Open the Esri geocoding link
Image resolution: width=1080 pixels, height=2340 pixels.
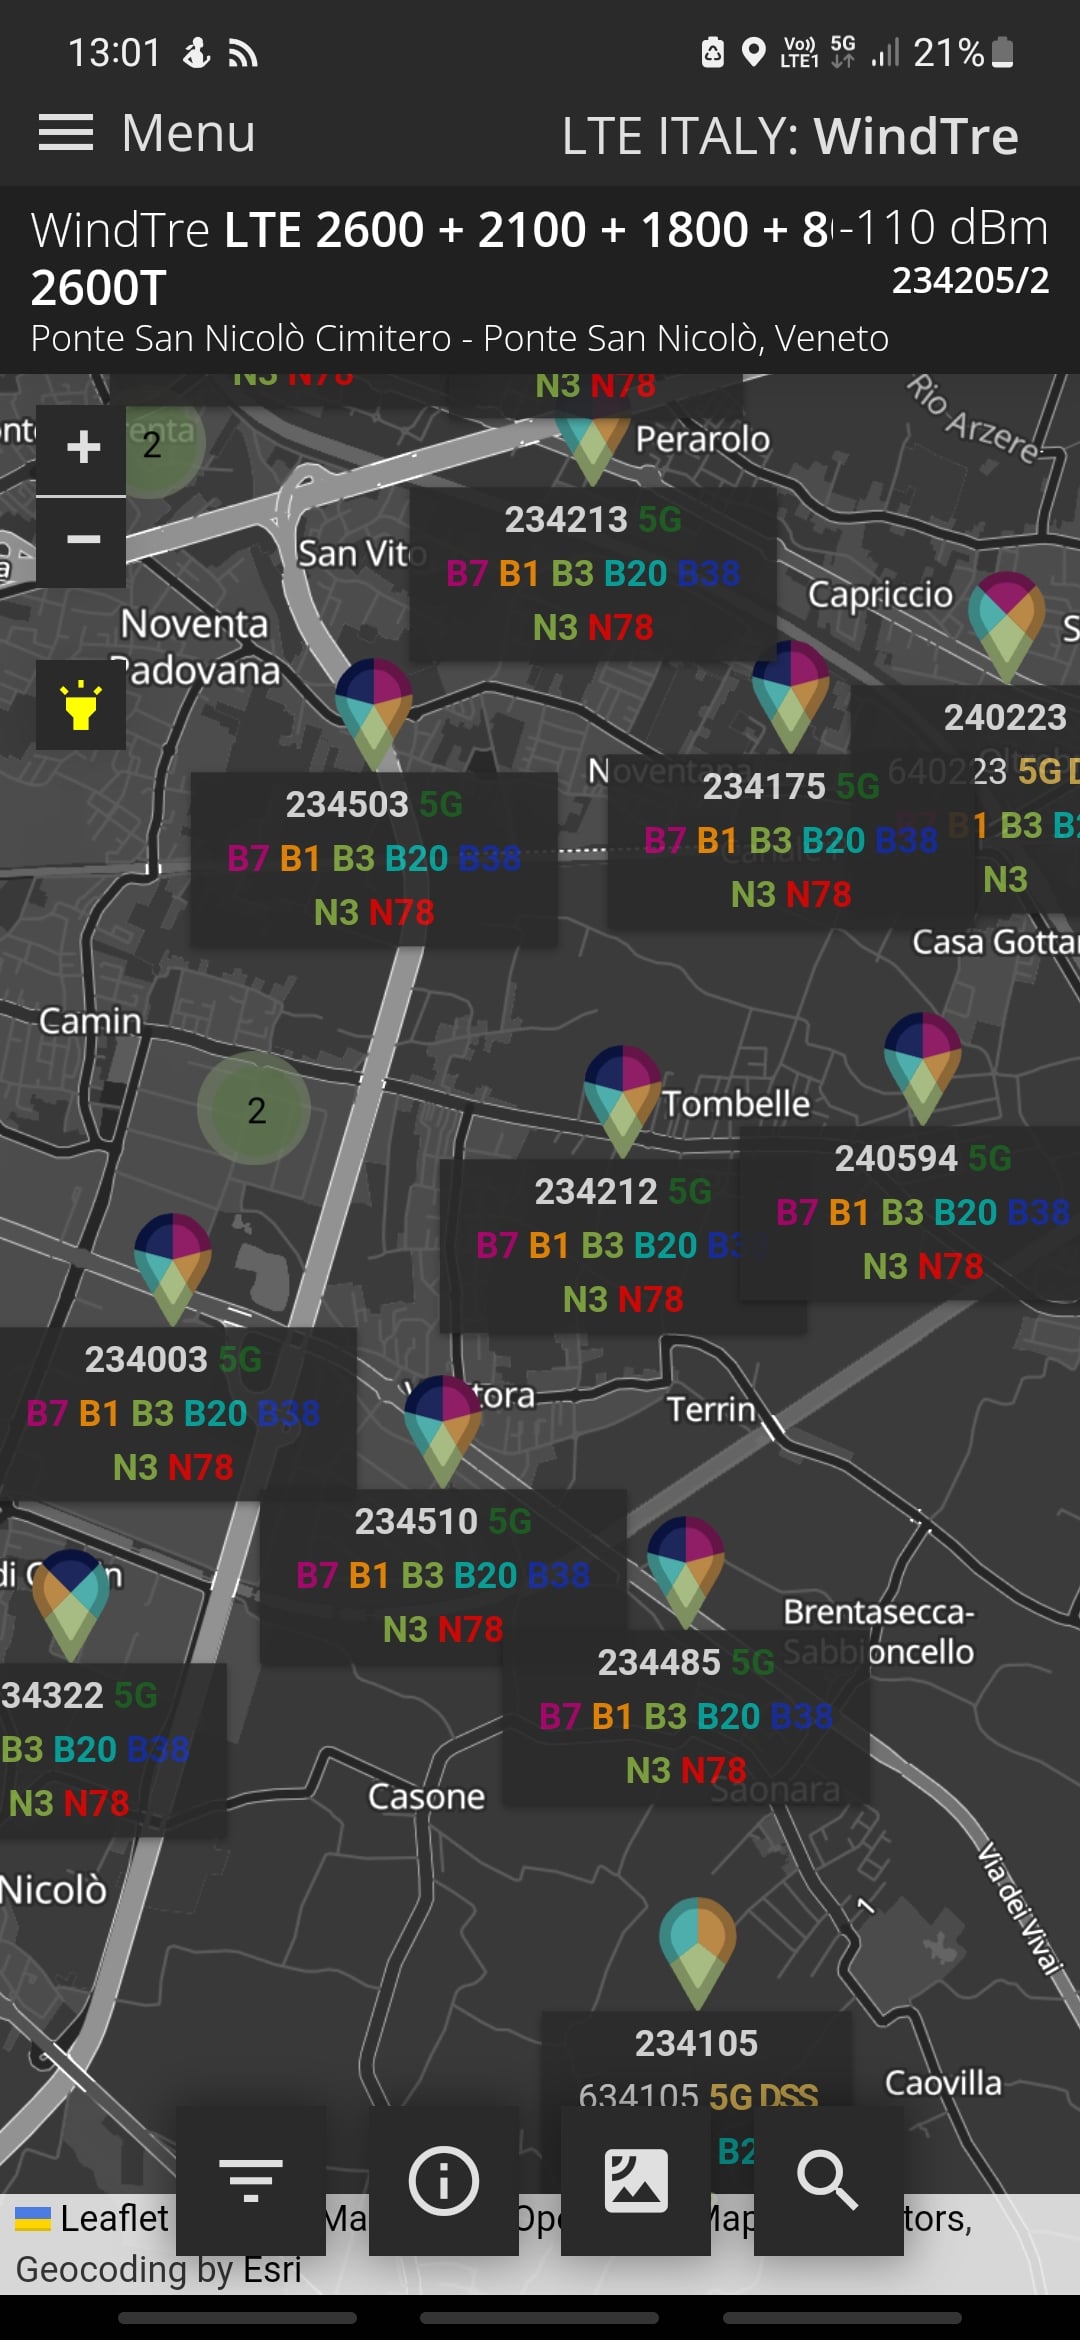tap(272, 2270)
